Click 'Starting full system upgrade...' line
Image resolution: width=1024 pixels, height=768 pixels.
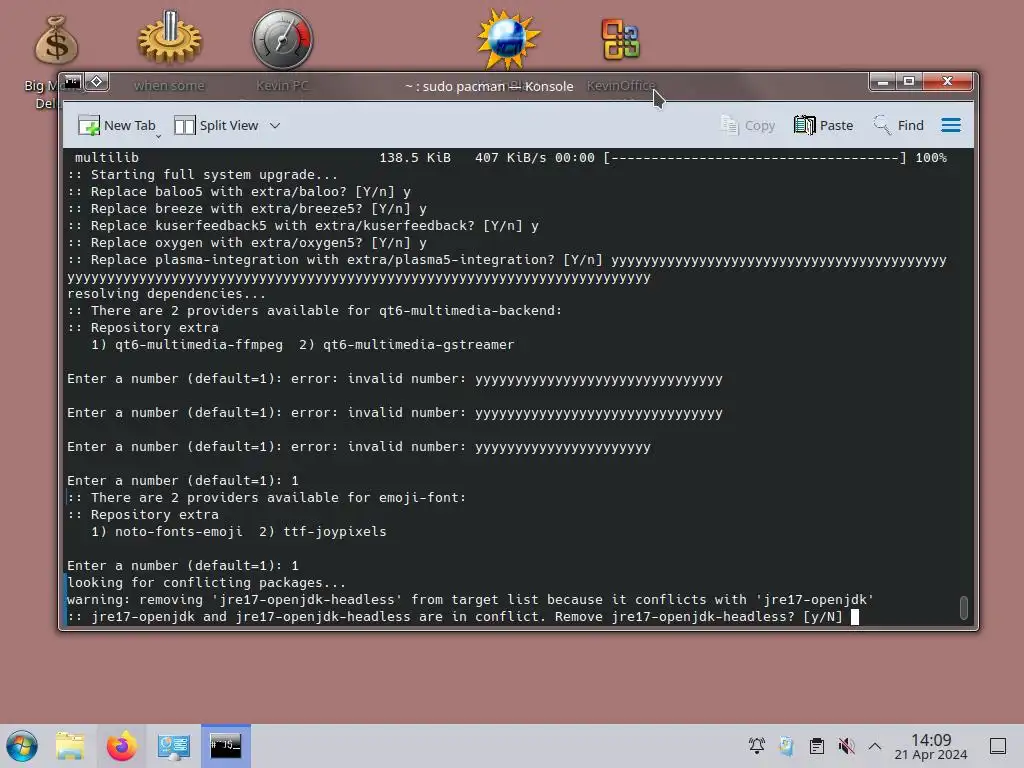pyautogui.click(x=202, y=174)
